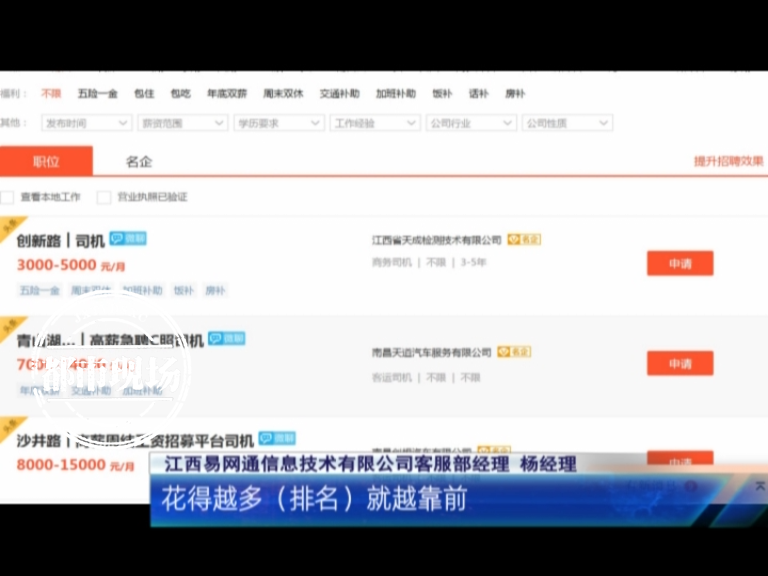
Task: Filter by 五险一金 welfare
Action: coord(97,94)
